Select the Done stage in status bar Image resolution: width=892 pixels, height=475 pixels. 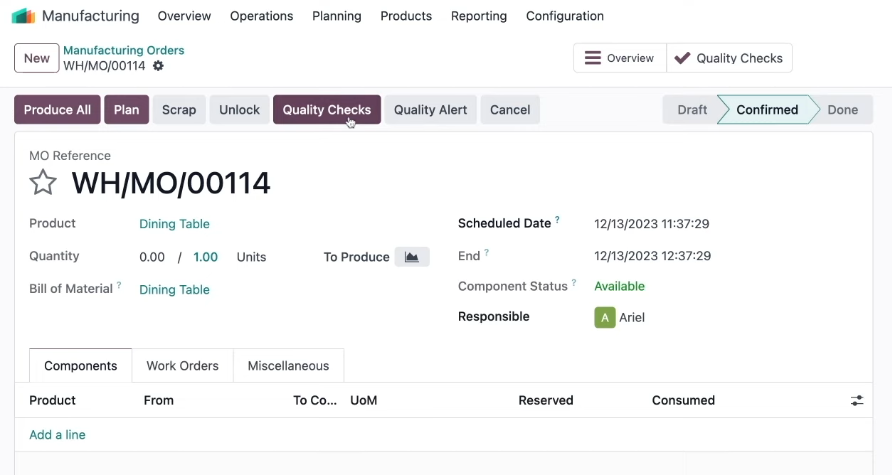click(843, 110)
